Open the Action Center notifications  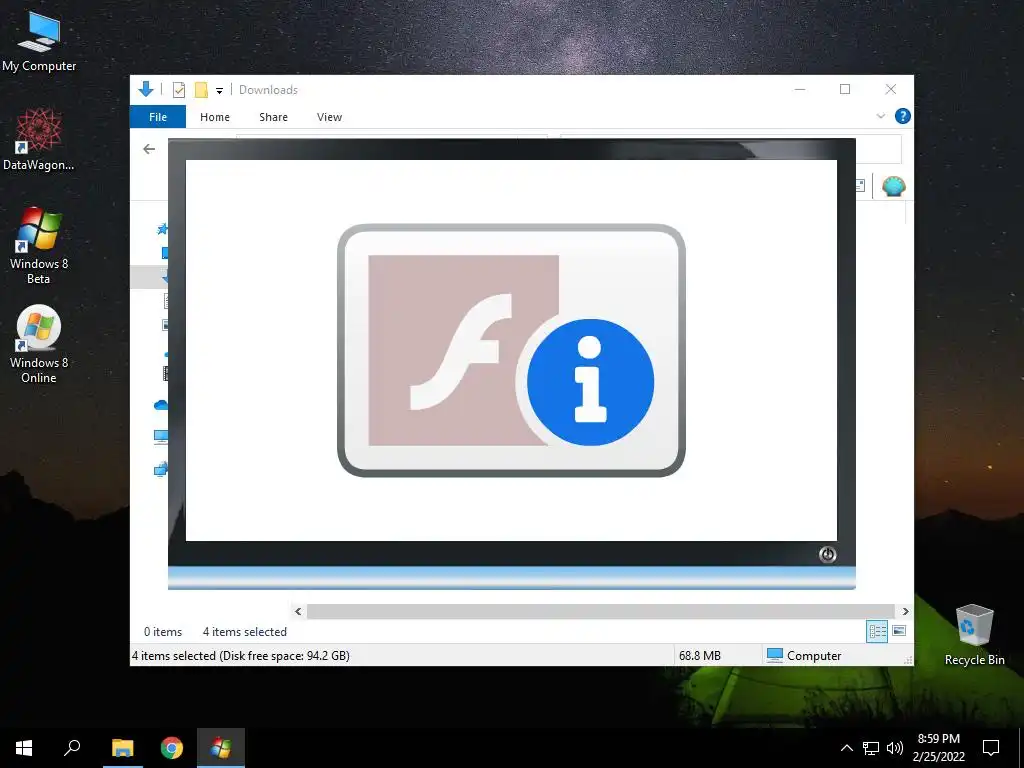pos(991,748)
